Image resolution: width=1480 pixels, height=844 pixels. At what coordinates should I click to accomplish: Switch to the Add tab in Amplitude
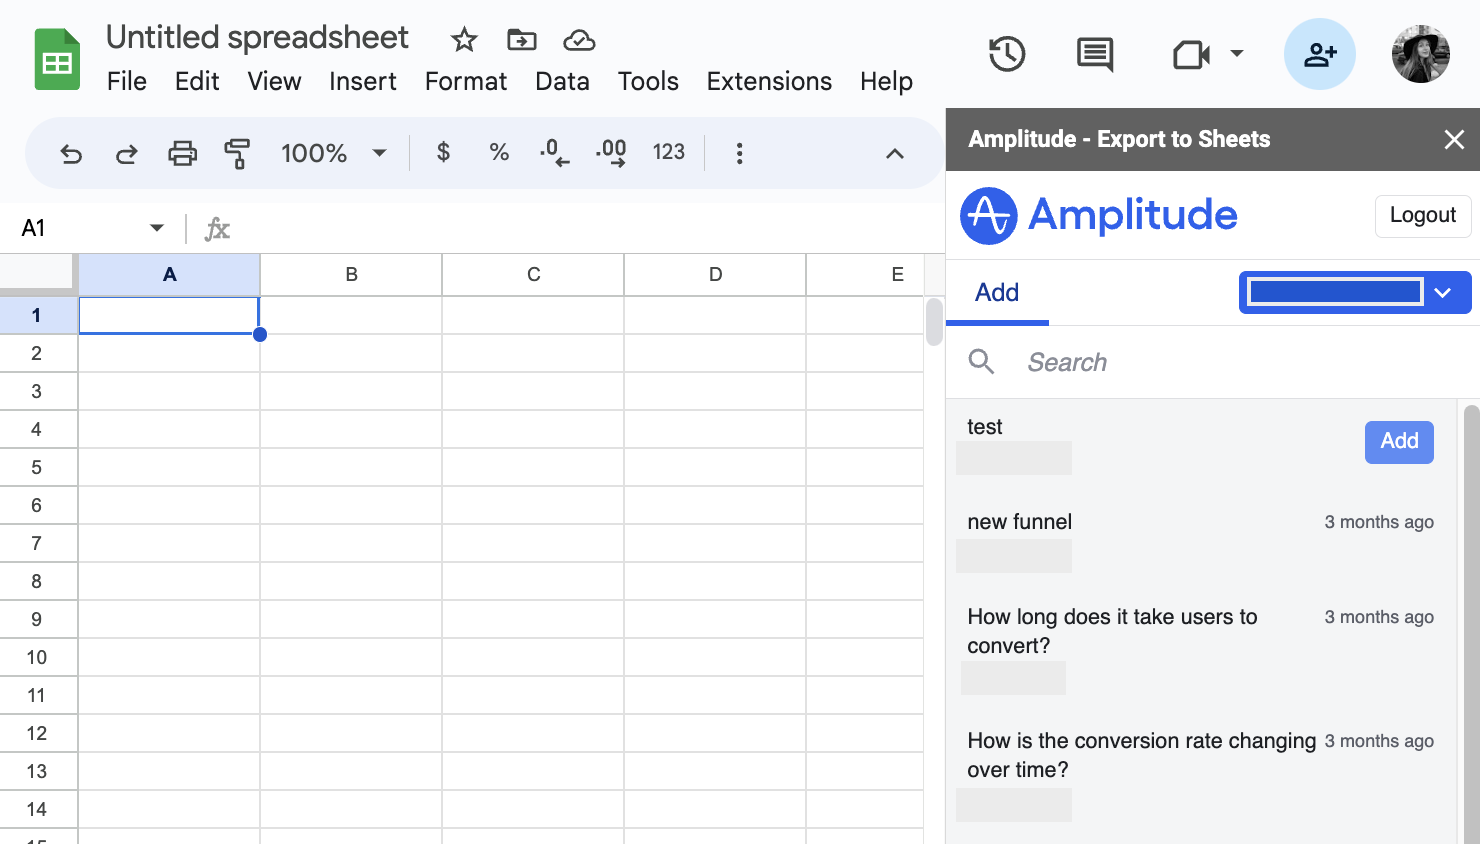pos(996,293)
